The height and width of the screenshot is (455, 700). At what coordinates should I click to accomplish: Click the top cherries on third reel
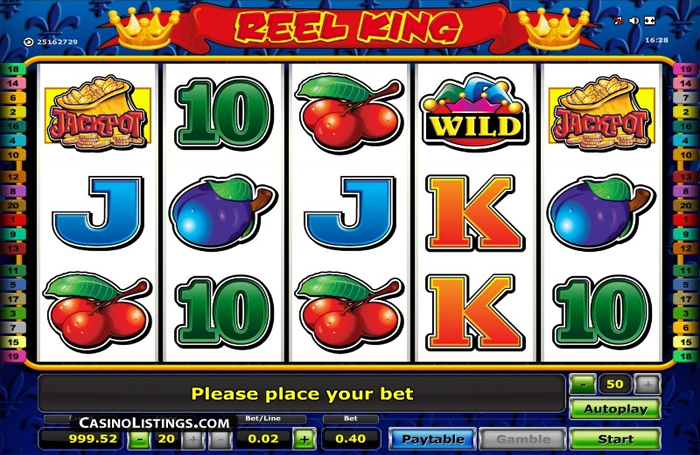[349, 111]
